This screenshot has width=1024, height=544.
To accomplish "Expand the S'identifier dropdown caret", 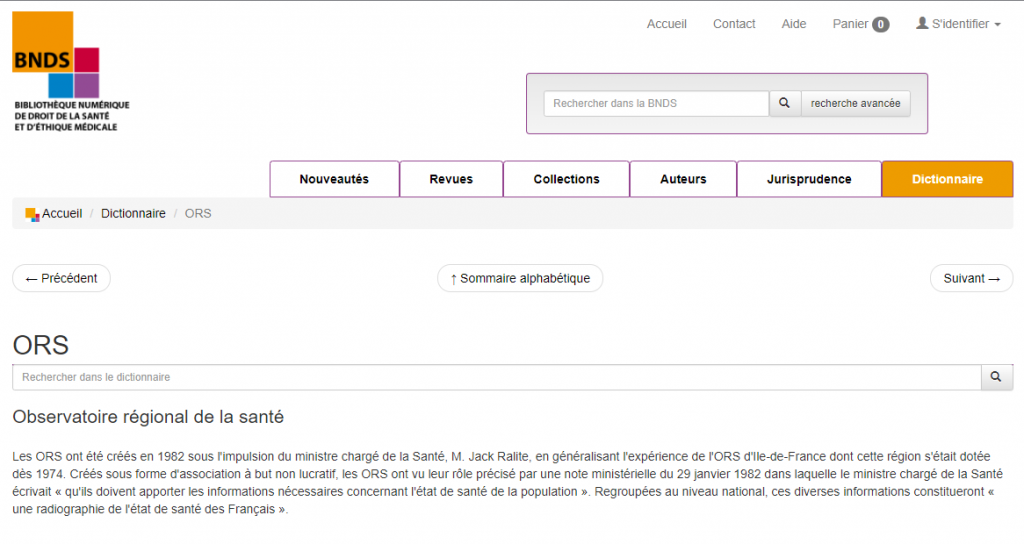I will click(x=997, y=25).
